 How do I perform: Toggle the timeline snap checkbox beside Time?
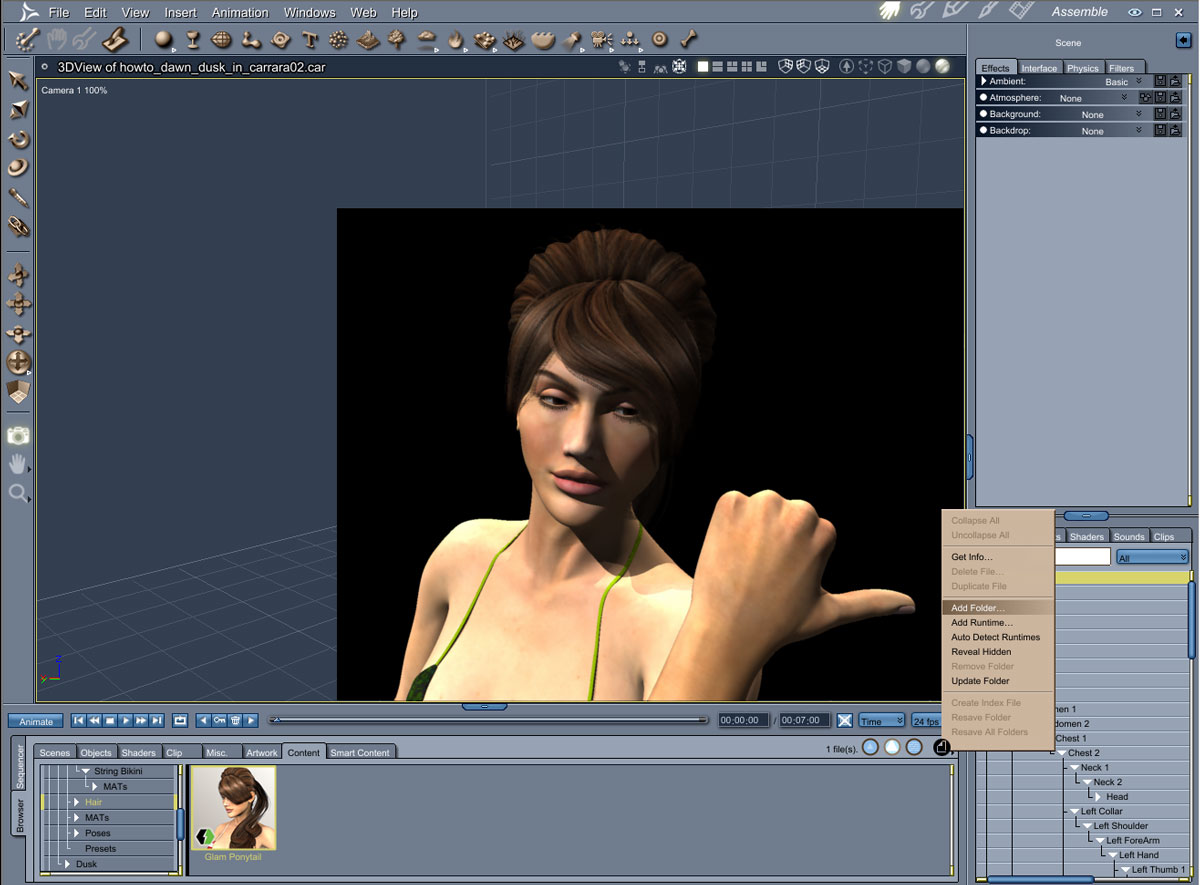point(845,720)
